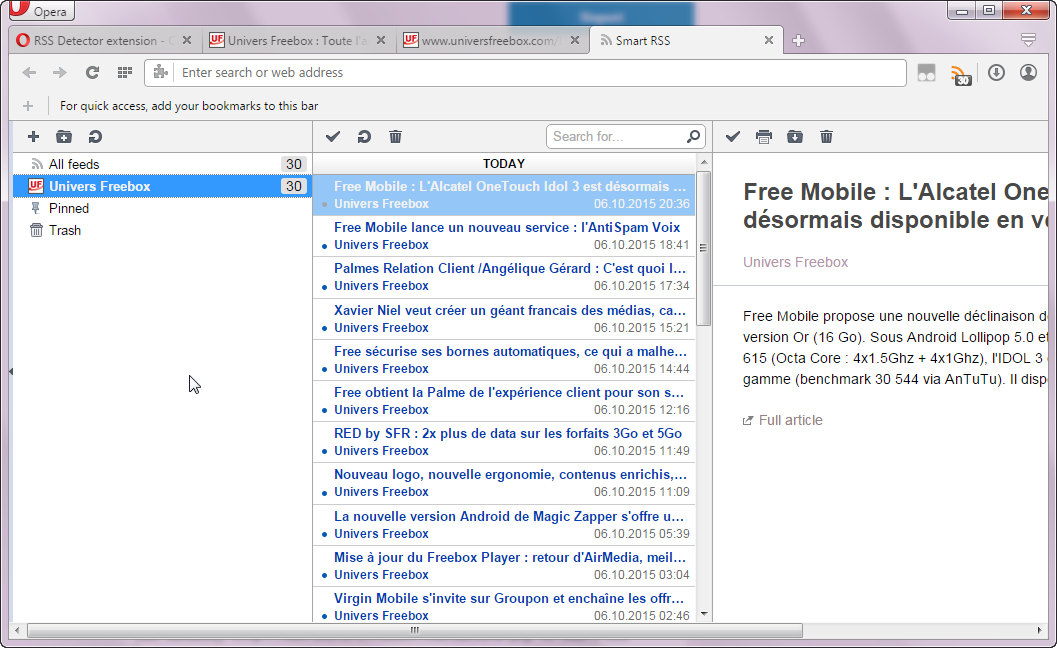This screenshot has height=648, width=1057.
Task: Print the open article
Action: 764,137
